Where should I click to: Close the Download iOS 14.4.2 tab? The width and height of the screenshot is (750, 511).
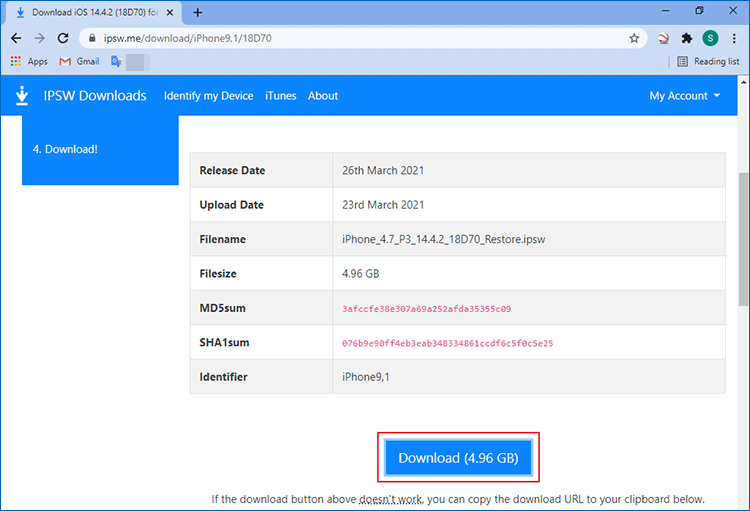click(x=170, y=12)
